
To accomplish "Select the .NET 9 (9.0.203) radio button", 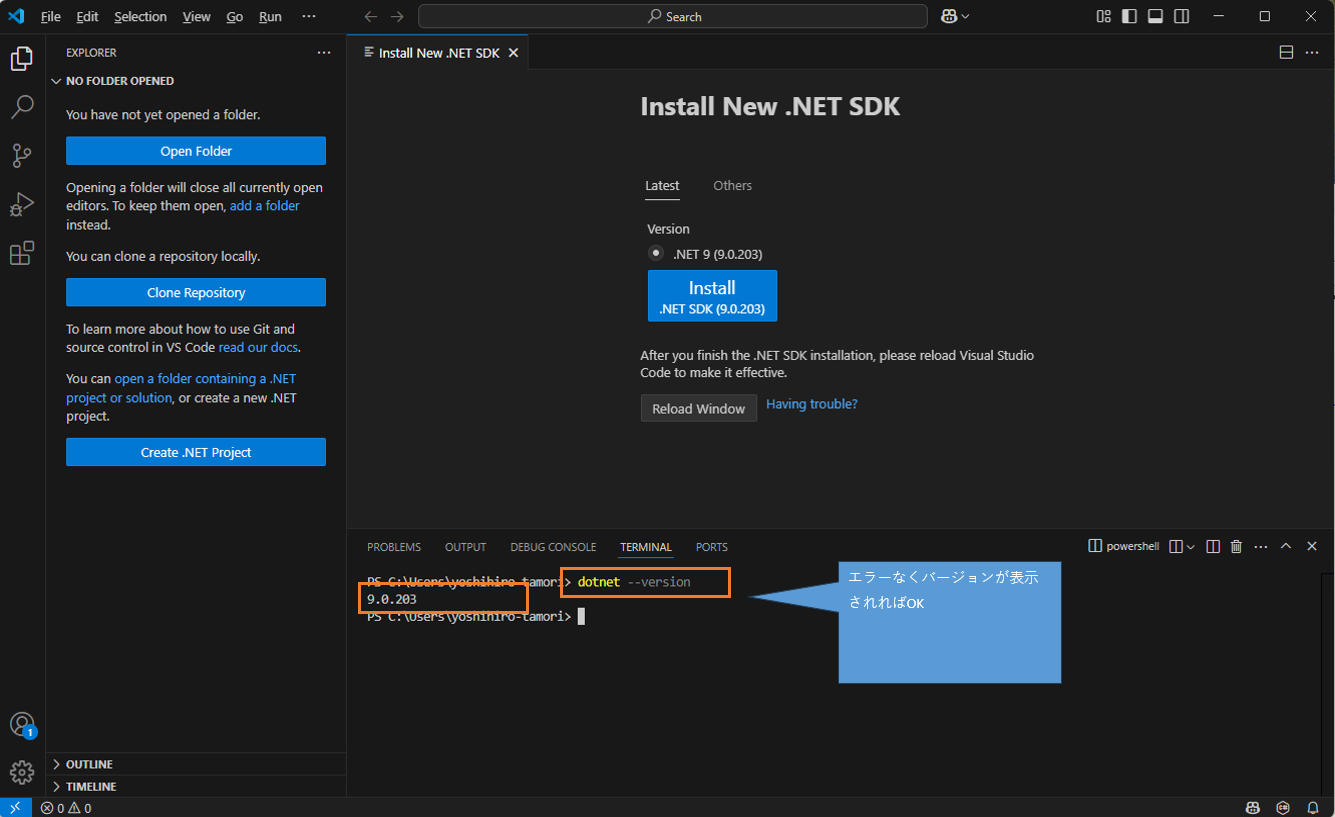I will [x=656, y=253].
